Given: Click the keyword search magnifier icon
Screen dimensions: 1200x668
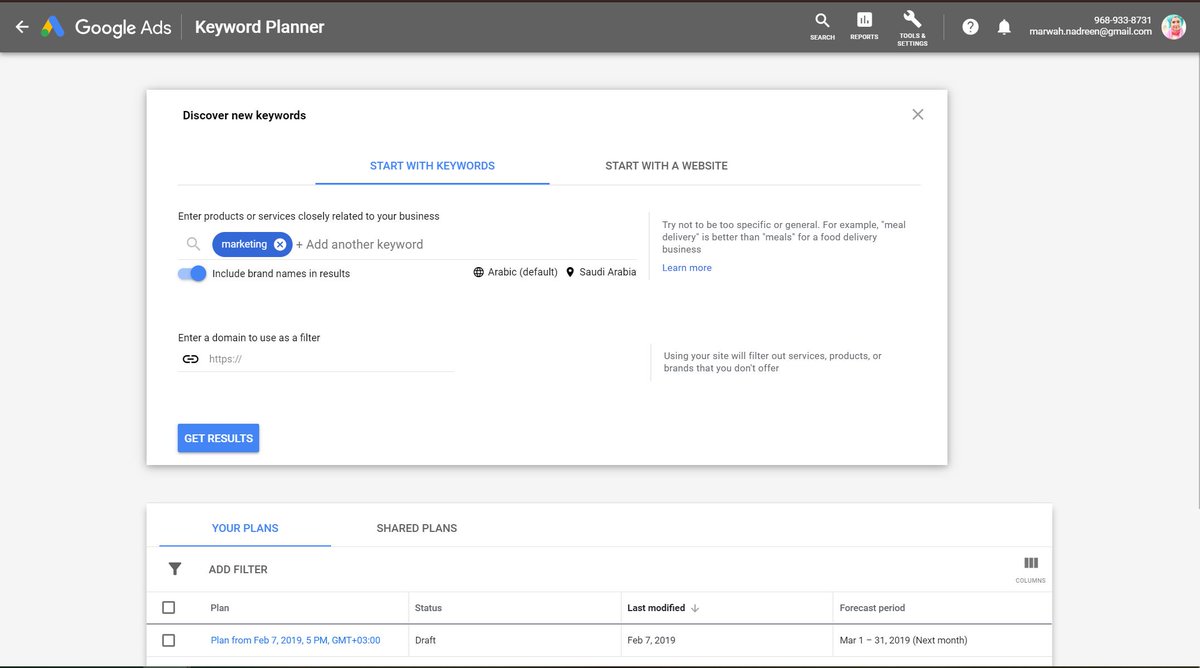Looking at the screenshot, I should 193,244.
